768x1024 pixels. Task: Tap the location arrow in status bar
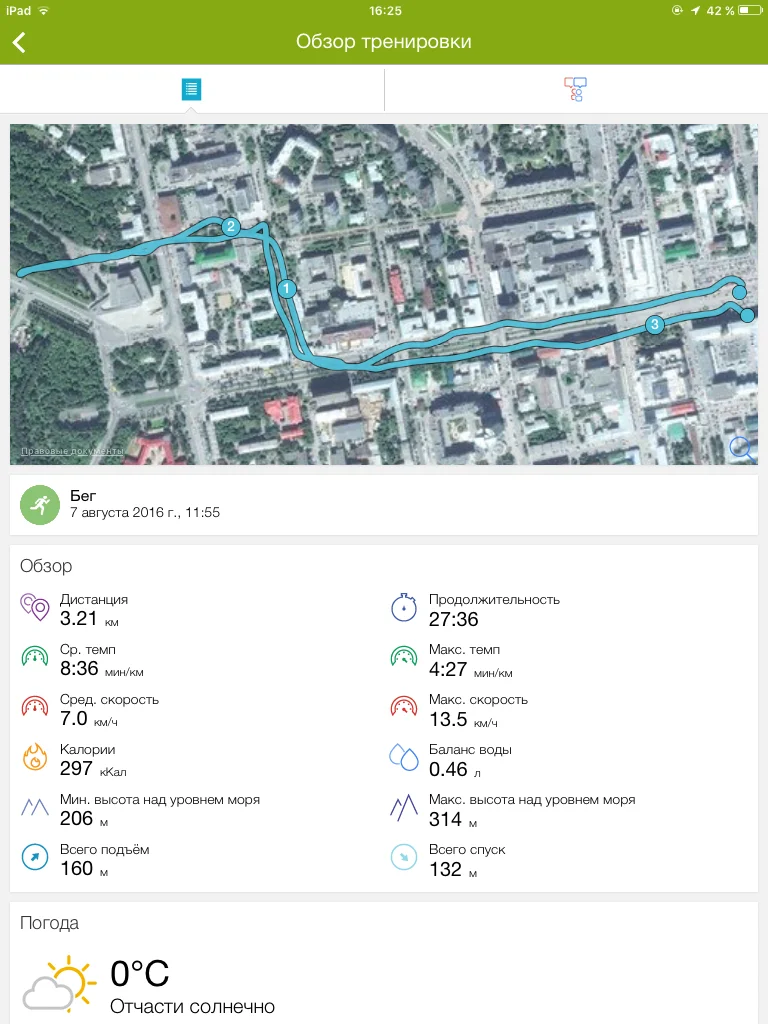click(695, 10)
